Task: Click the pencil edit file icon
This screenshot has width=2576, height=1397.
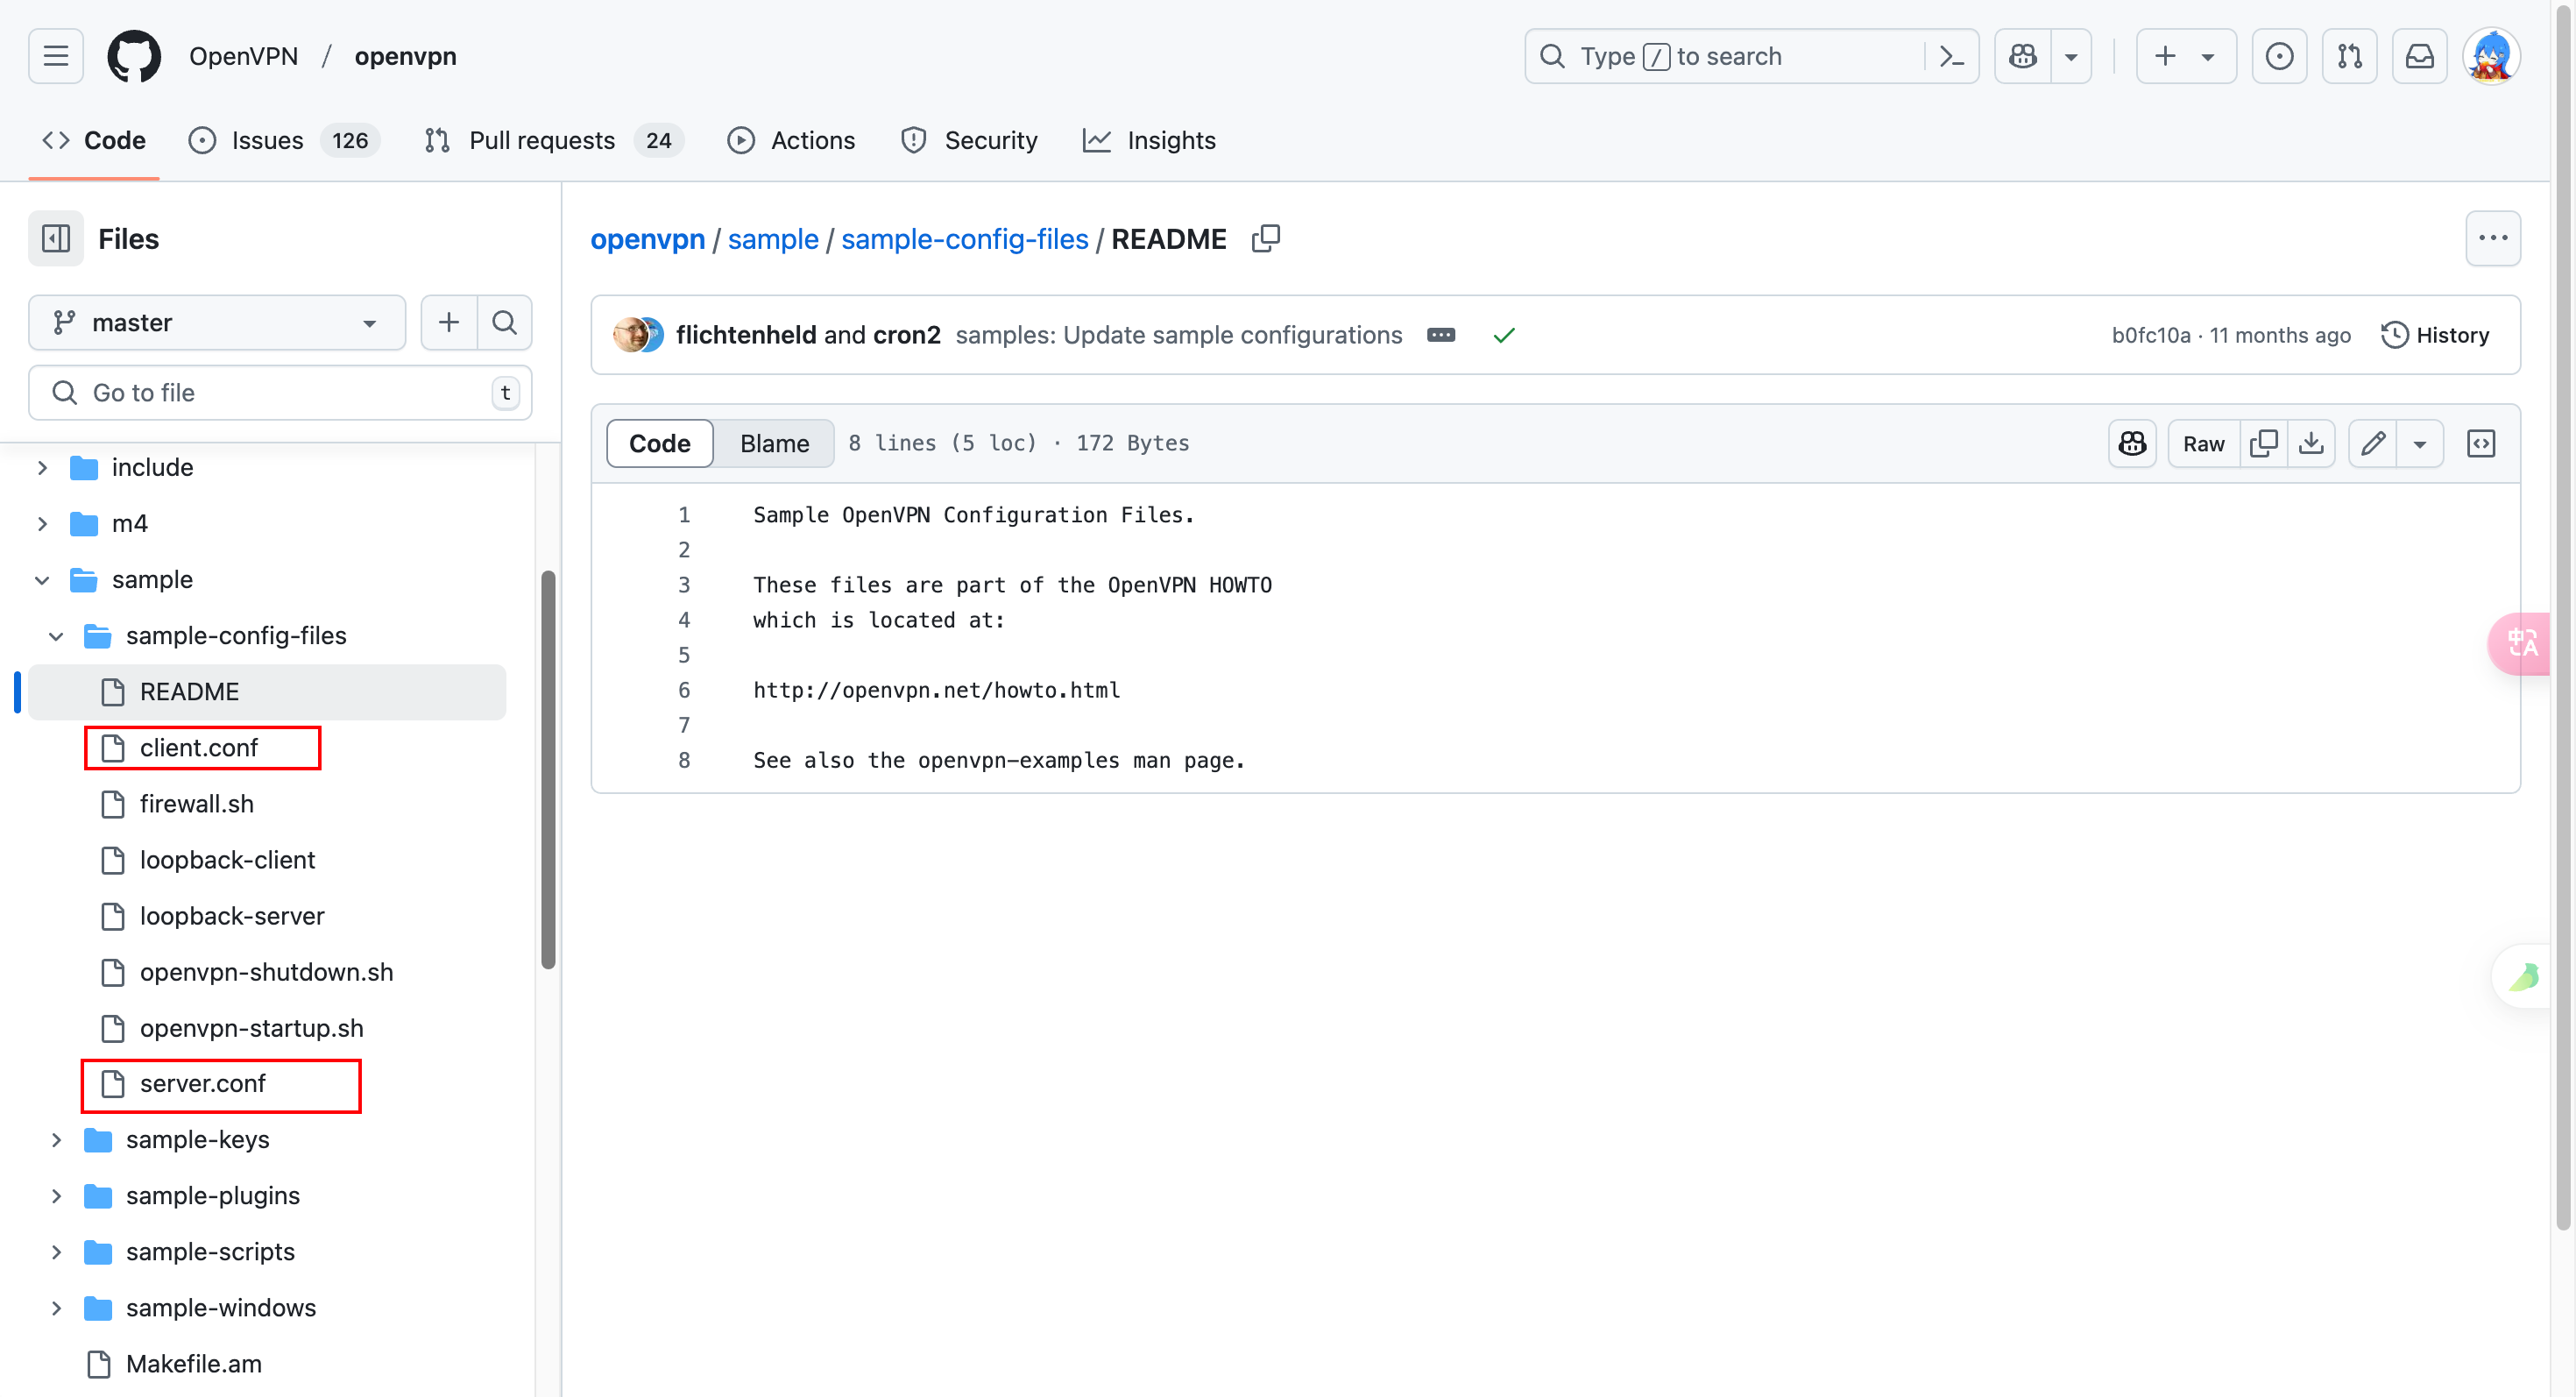Action: click(x=2373, y=443)
